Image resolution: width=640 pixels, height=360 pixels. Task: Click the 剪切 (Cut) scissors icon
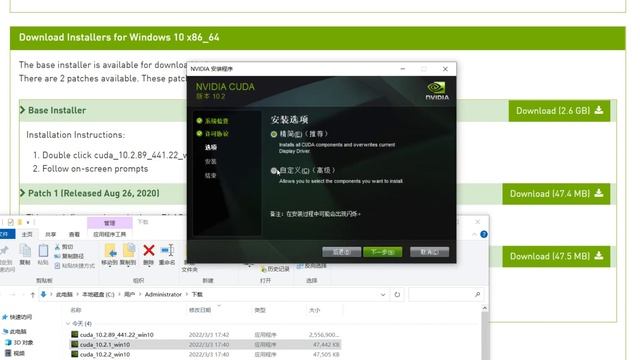58,247
